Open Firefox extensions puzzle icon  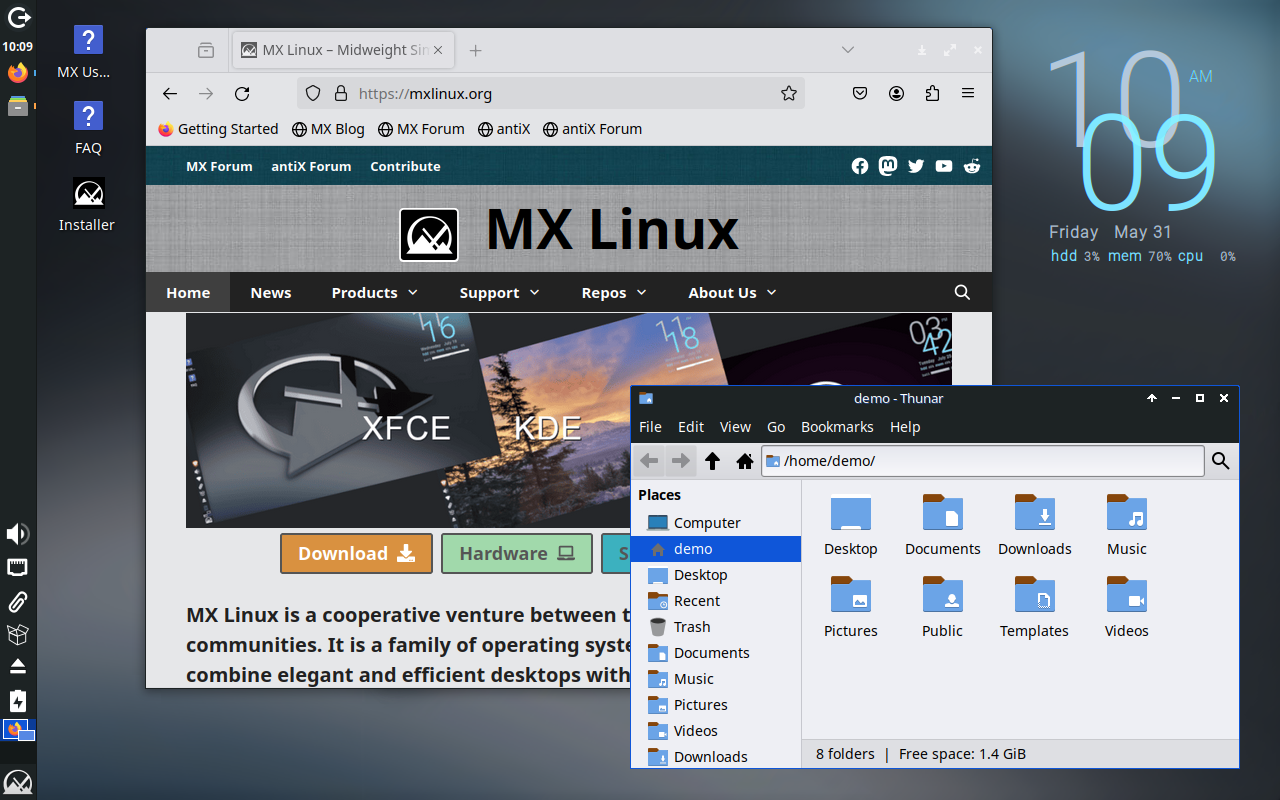pos(932,93)
